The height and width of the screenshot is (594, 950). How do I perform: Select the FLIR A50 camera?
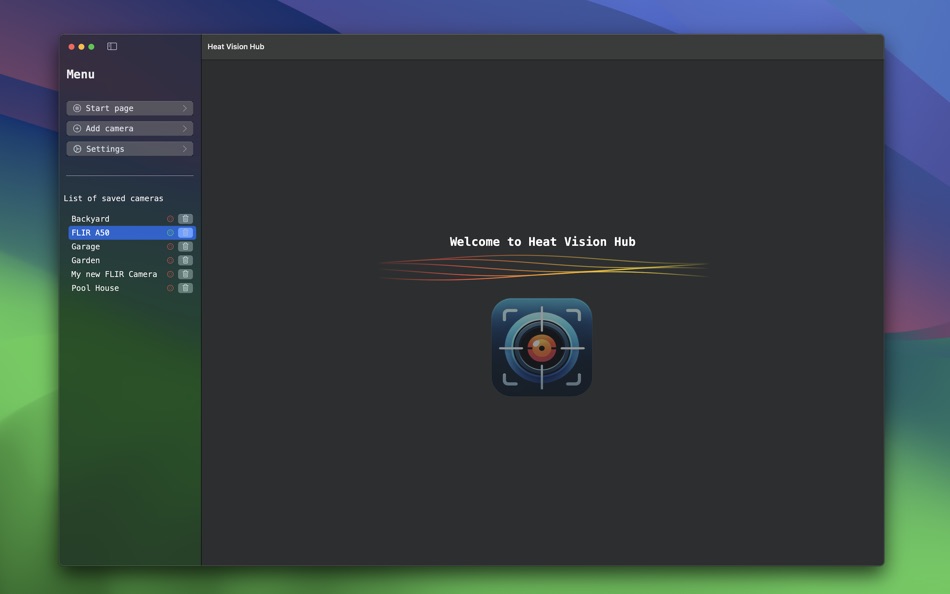pyautogui.click(x=131, y=233)
